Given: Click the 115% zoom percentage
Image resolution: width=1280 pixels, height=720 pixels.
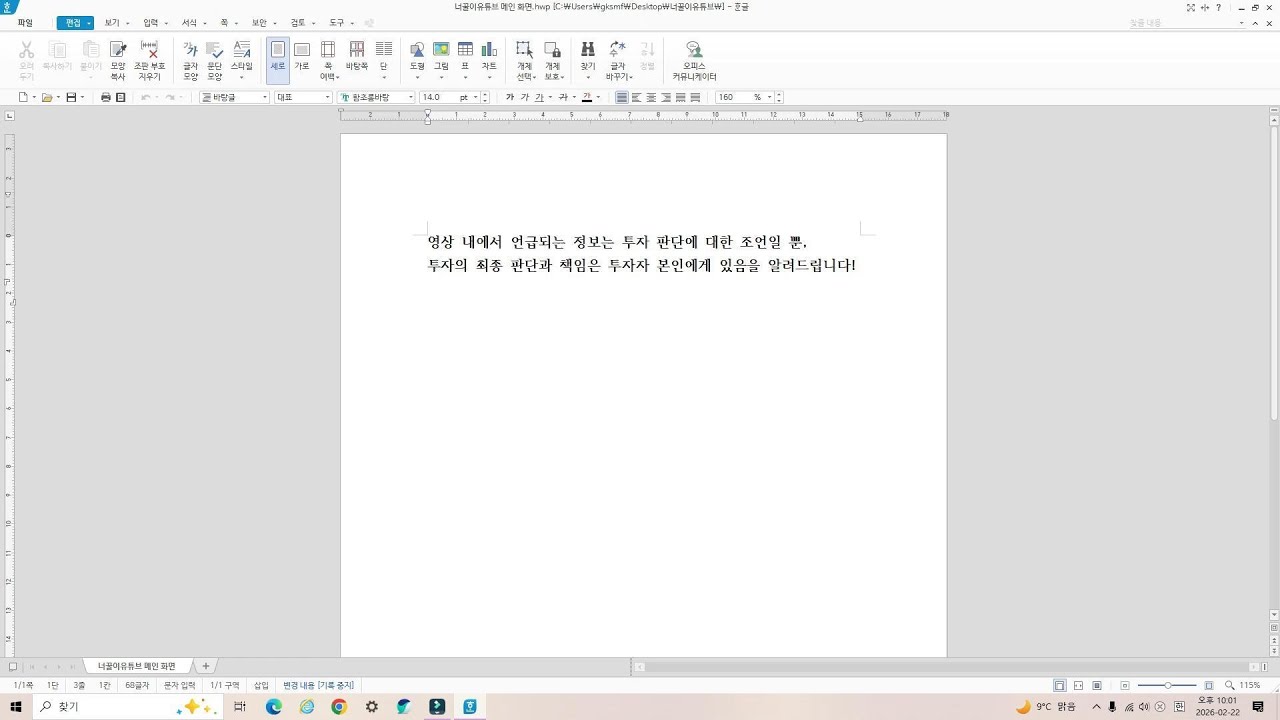Looking at the screenshot, I should pyautogui.click(x=1250, y=685).
